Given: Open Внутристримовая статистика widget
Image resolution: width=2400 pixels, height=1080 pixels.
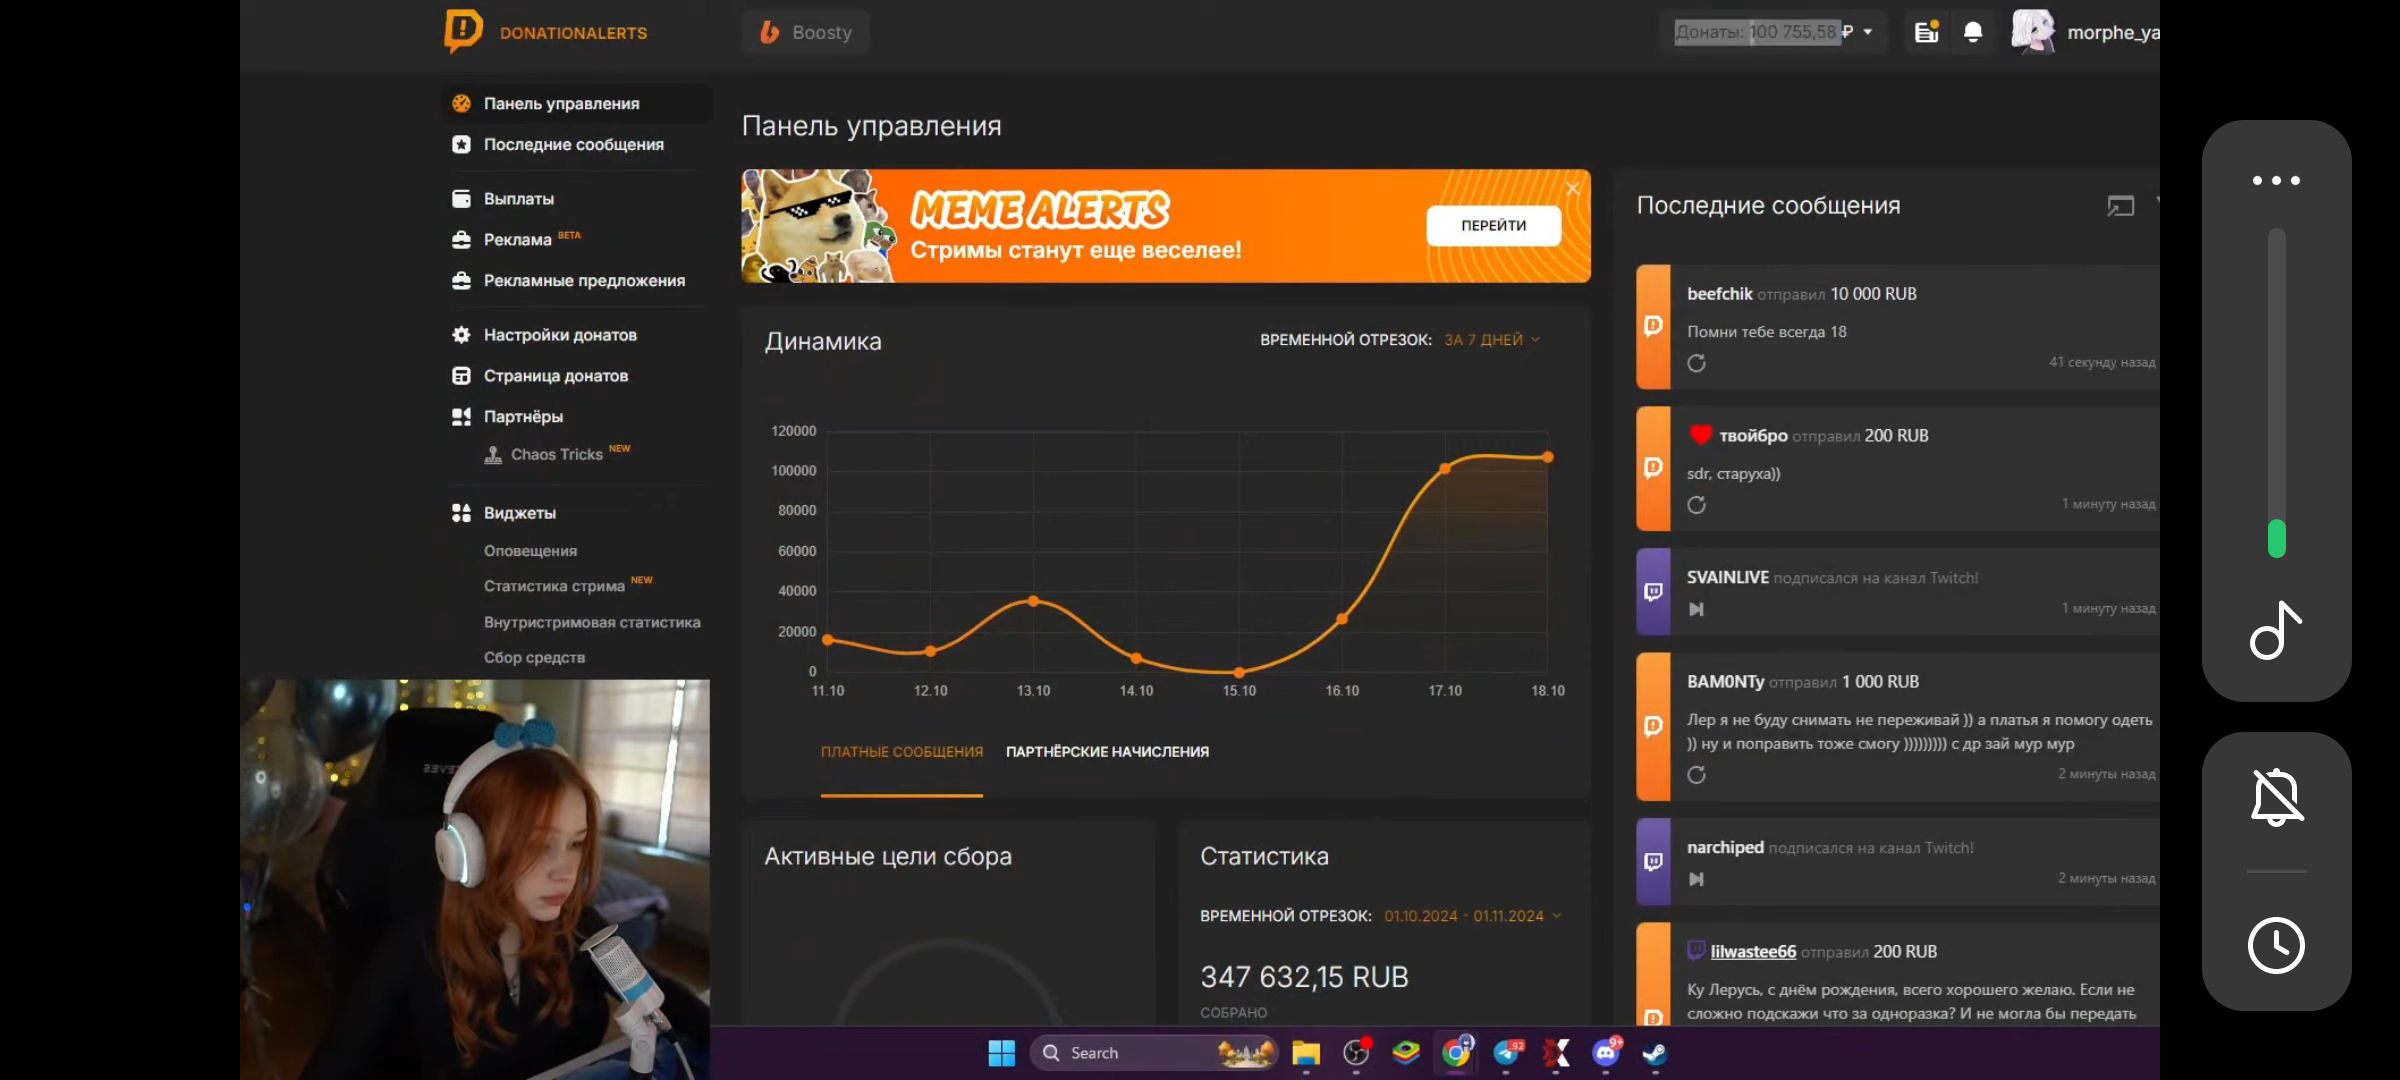Looking at the screenshot, I should point(592,621).
